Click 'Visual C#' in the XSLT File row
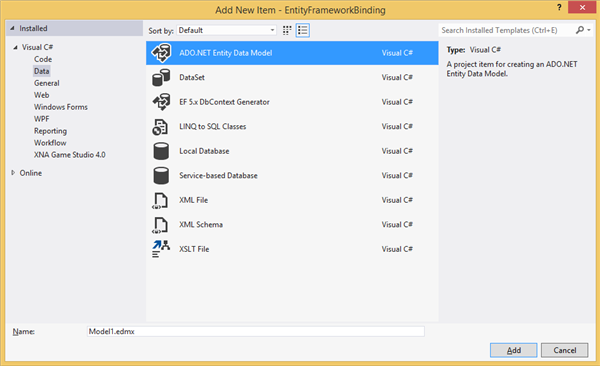Image resolution: width=600 pixels, height=366 pixels. tap(397, 249)
